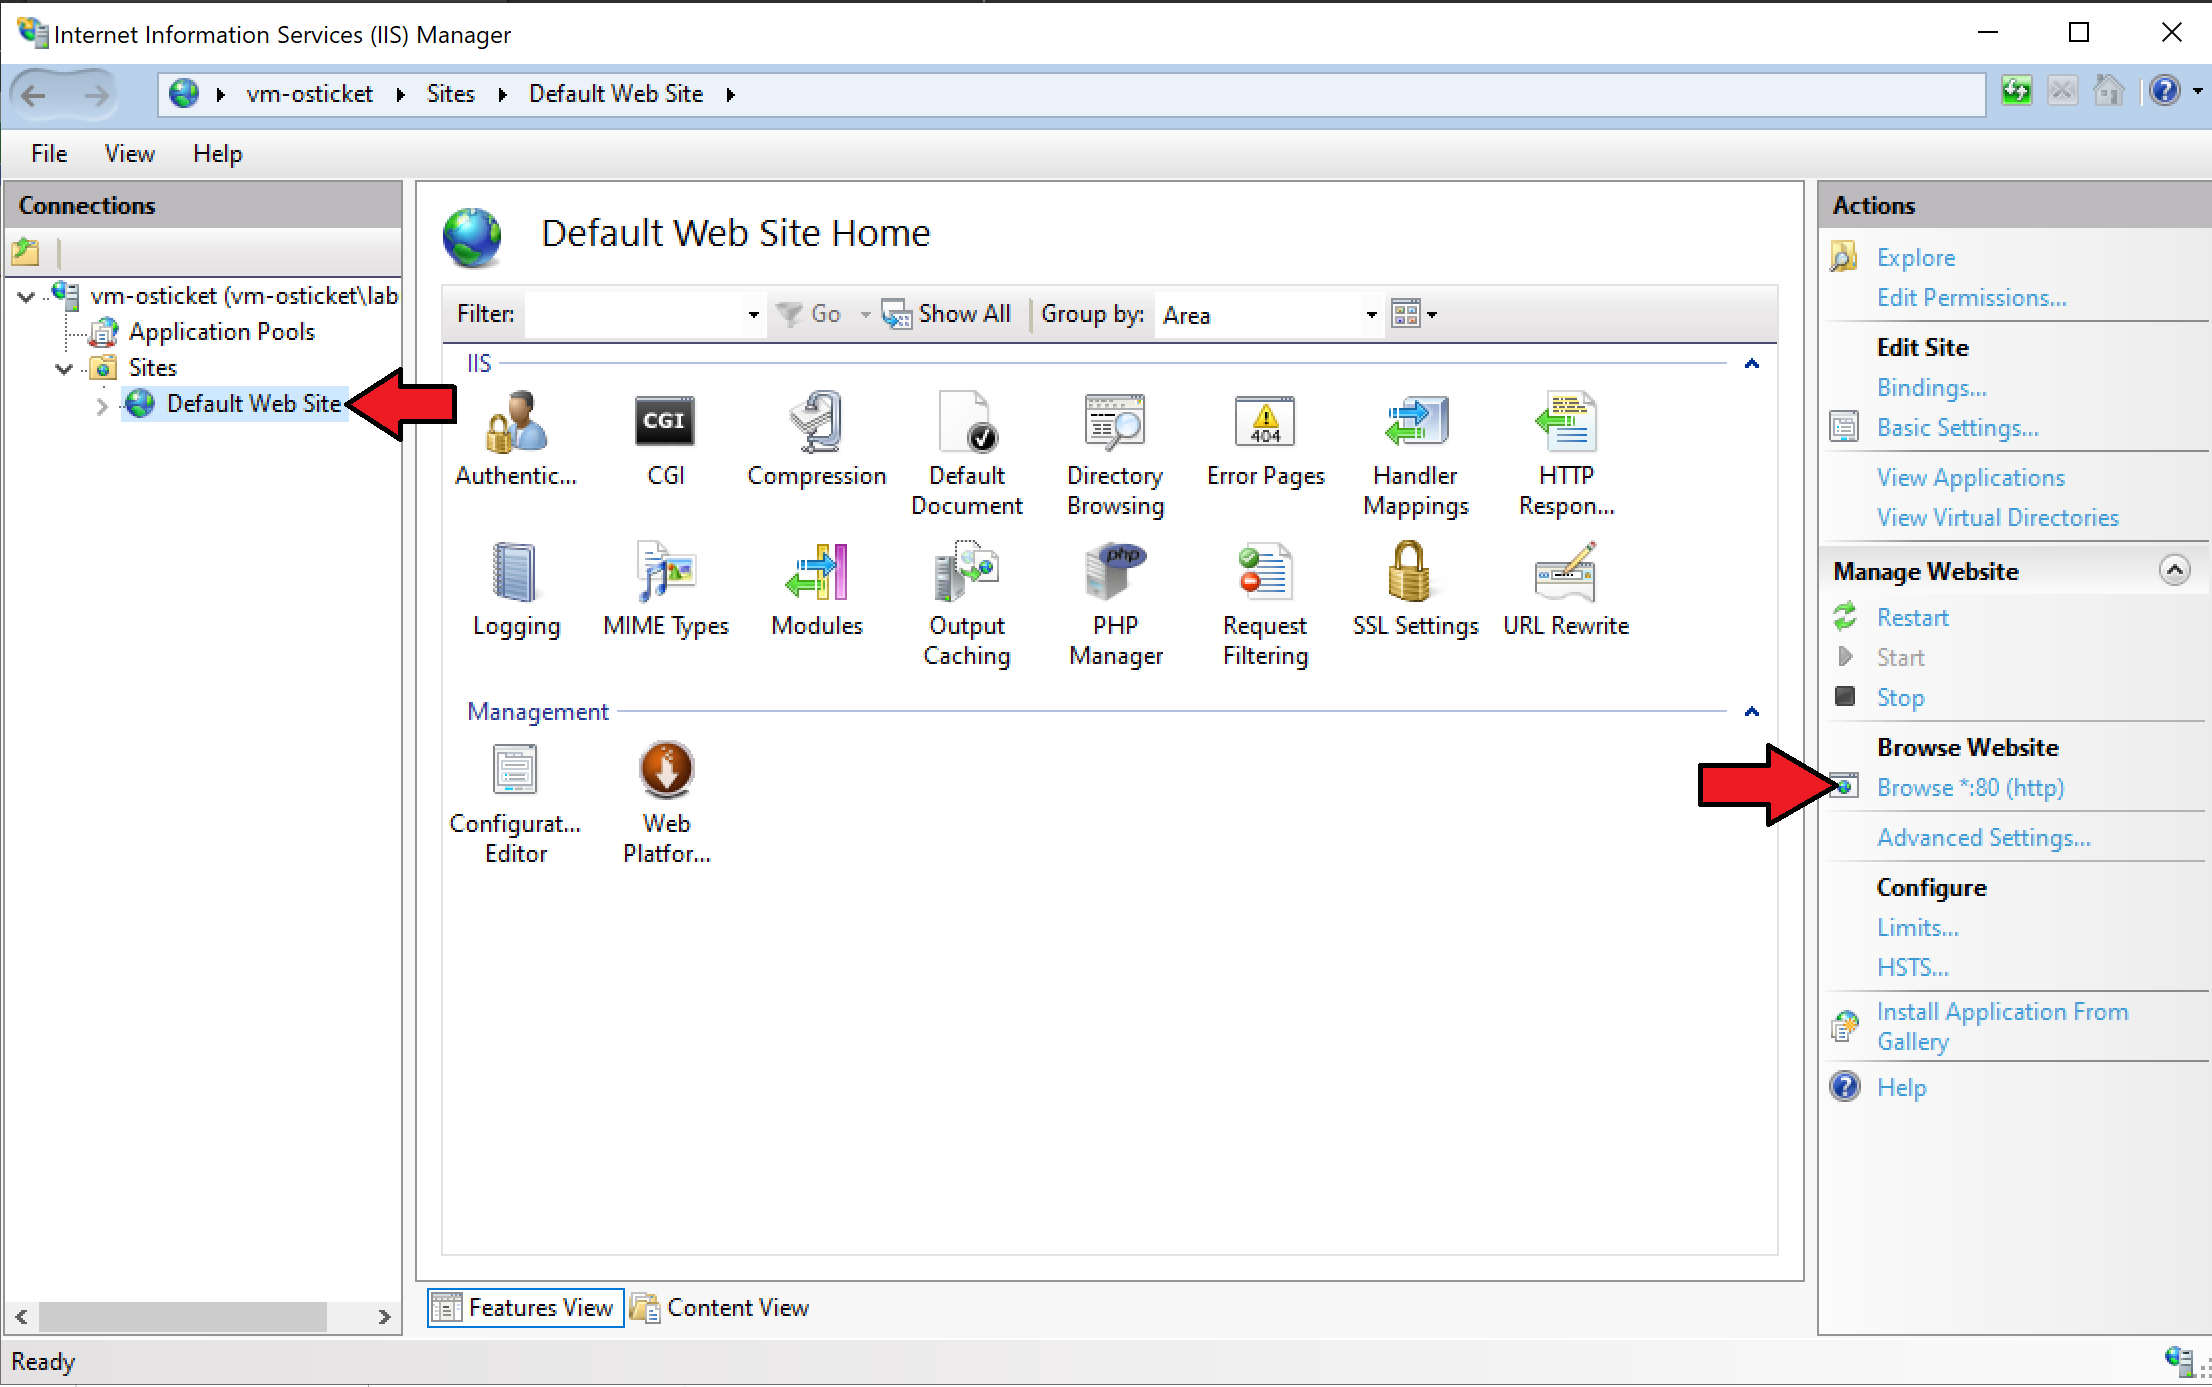Expand the Default Web Site tree node
This screenshot has height=1387, width=2212.
[x=101, y=405]
